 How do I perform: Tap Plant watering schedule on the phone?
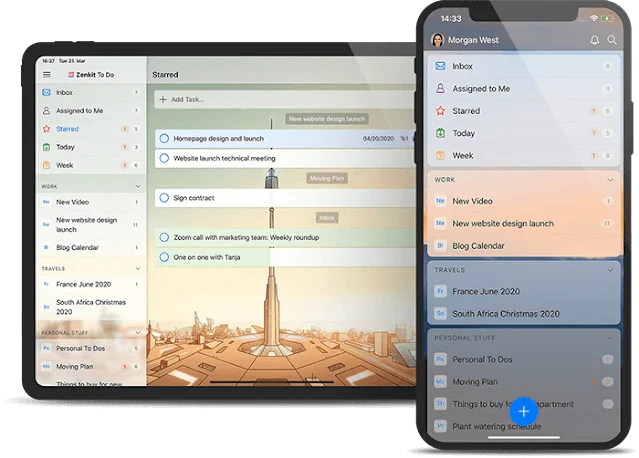click(x=523, y=426)
